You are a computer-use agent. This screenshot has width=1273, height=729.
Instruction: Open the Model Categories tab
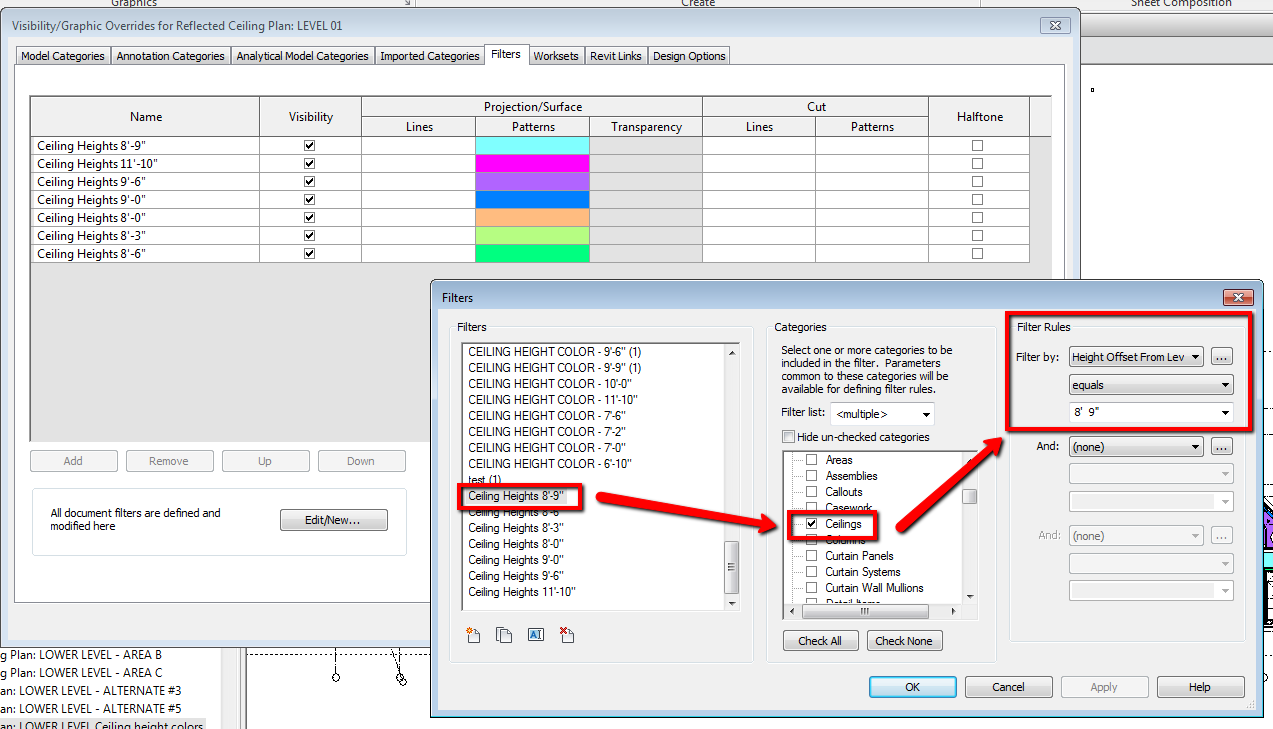tap(62, 55)
